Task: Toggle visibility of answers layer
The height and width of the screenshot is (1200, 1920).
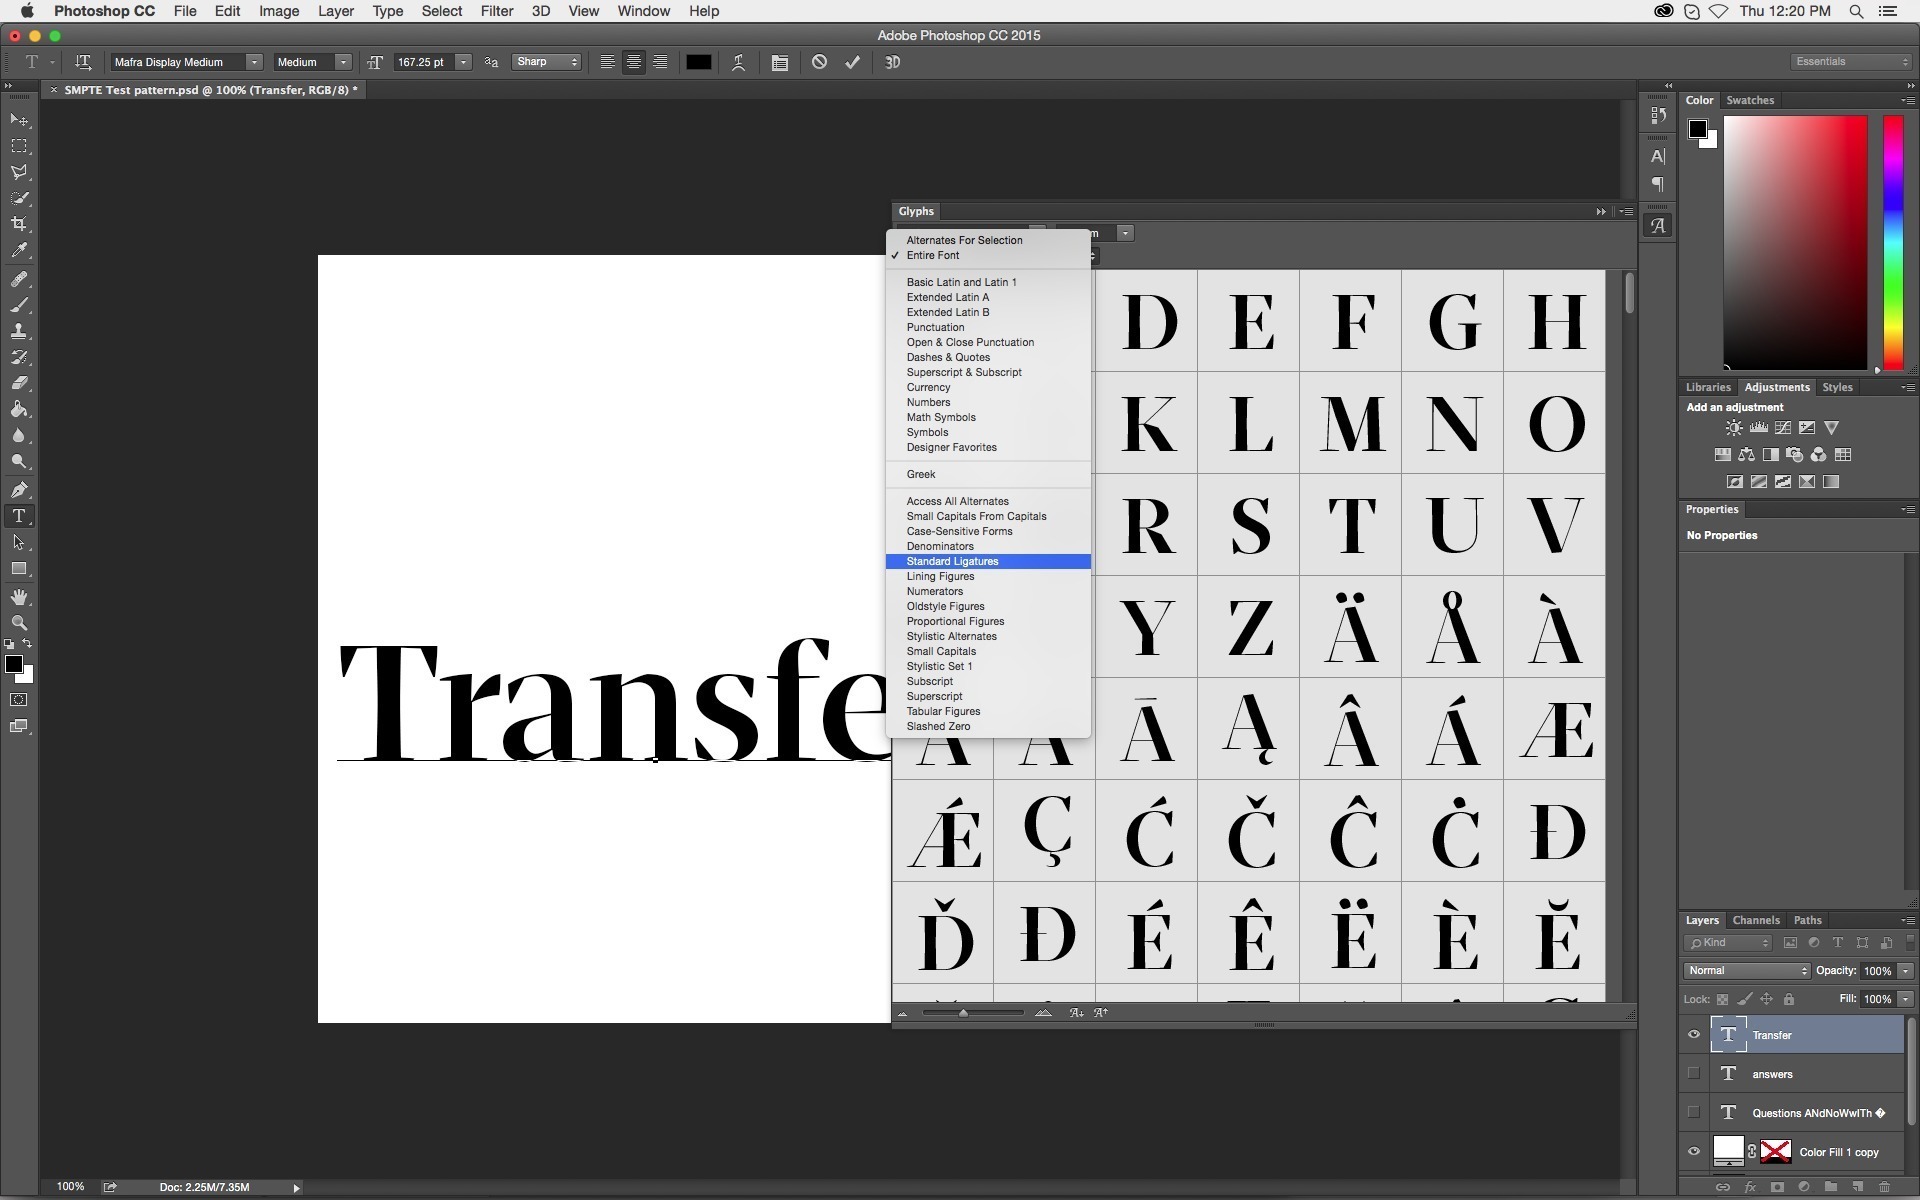Action: (x=1692, y=1073)
